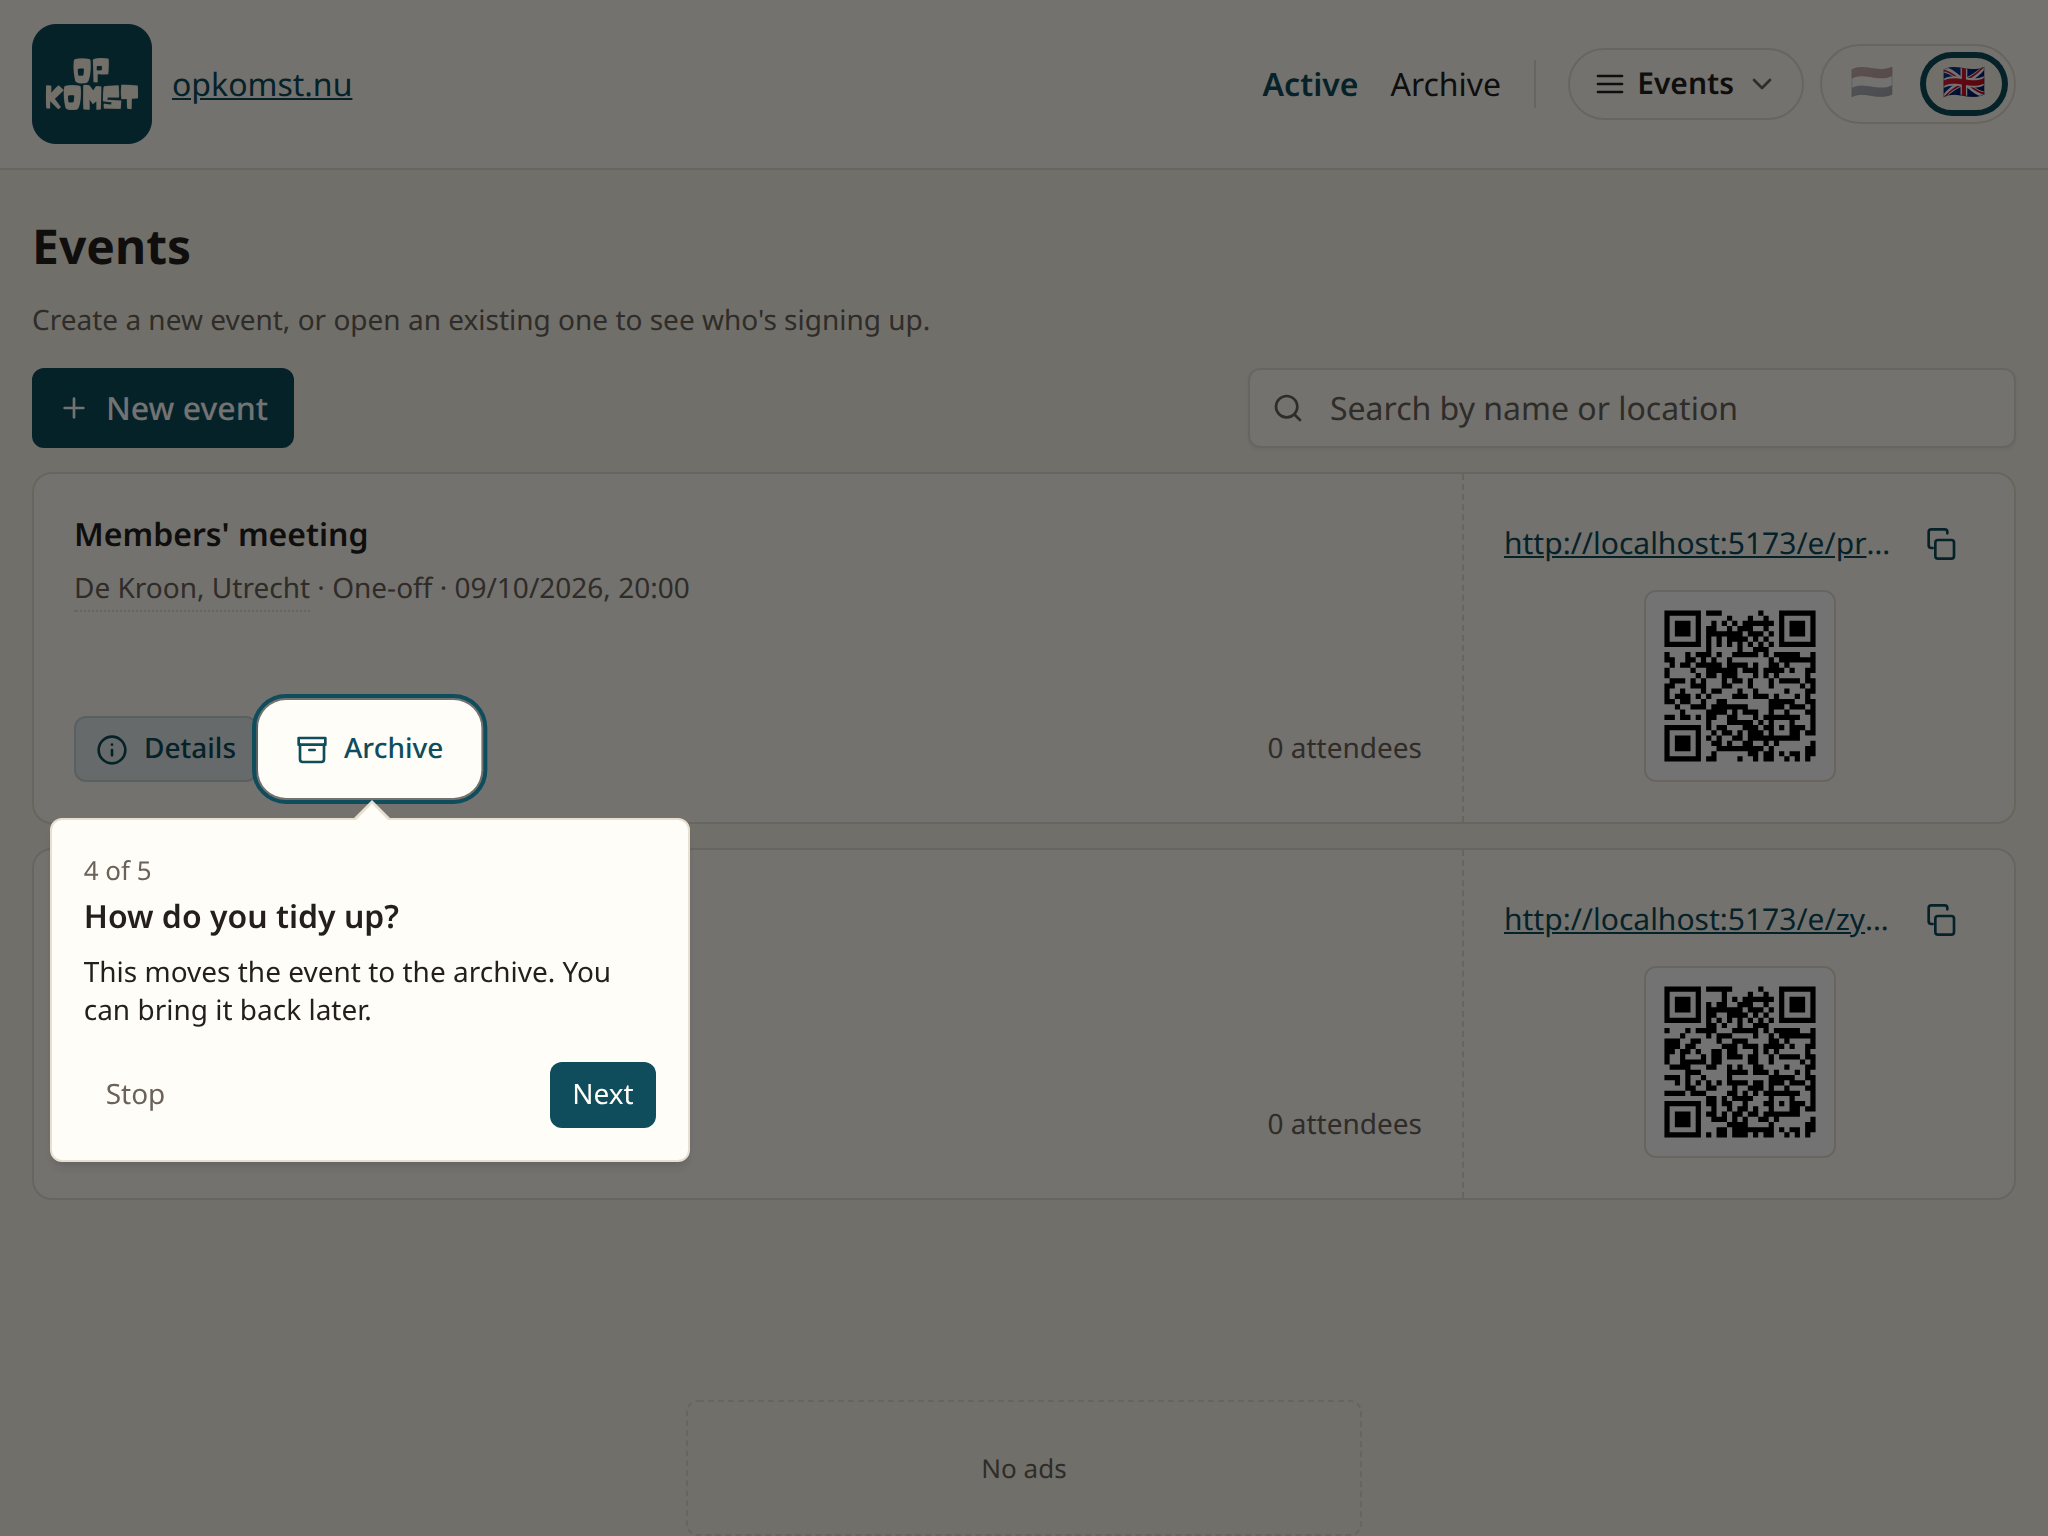Screen dimensions: 2048x1536
Task: Click the Members' meeting title
Action: (x=221, y=535)
